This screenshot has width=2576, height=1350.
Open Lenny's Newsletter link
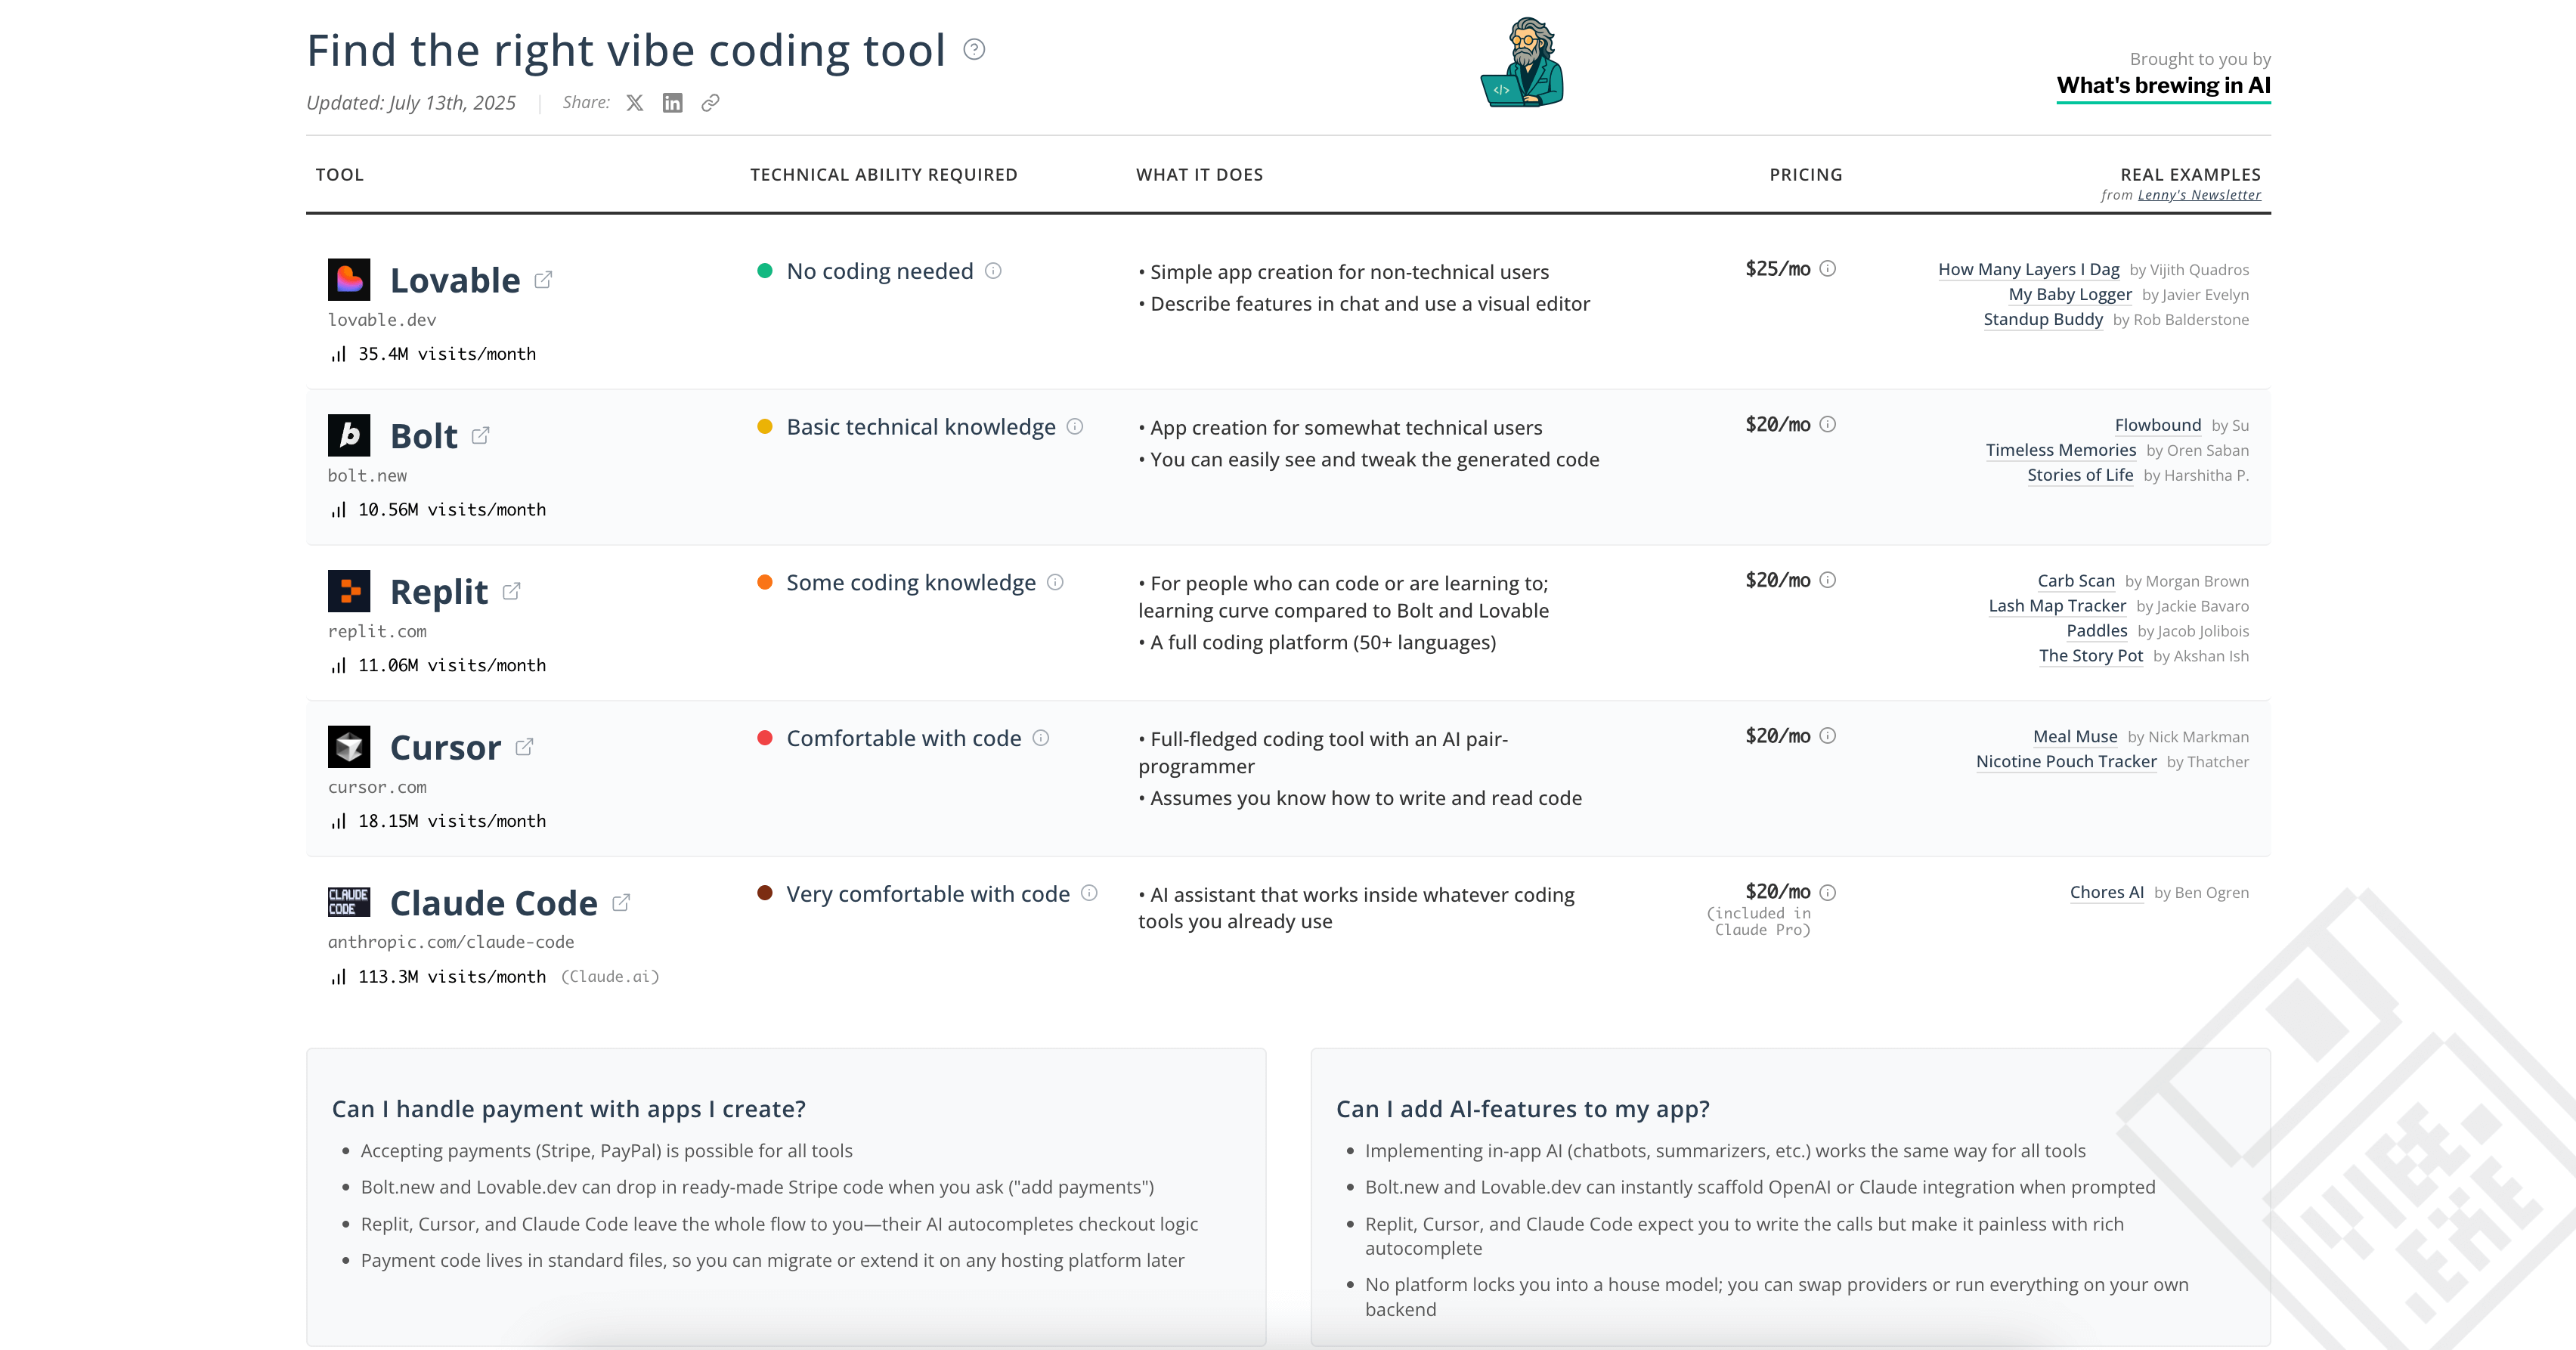(x=2199, y=195)
